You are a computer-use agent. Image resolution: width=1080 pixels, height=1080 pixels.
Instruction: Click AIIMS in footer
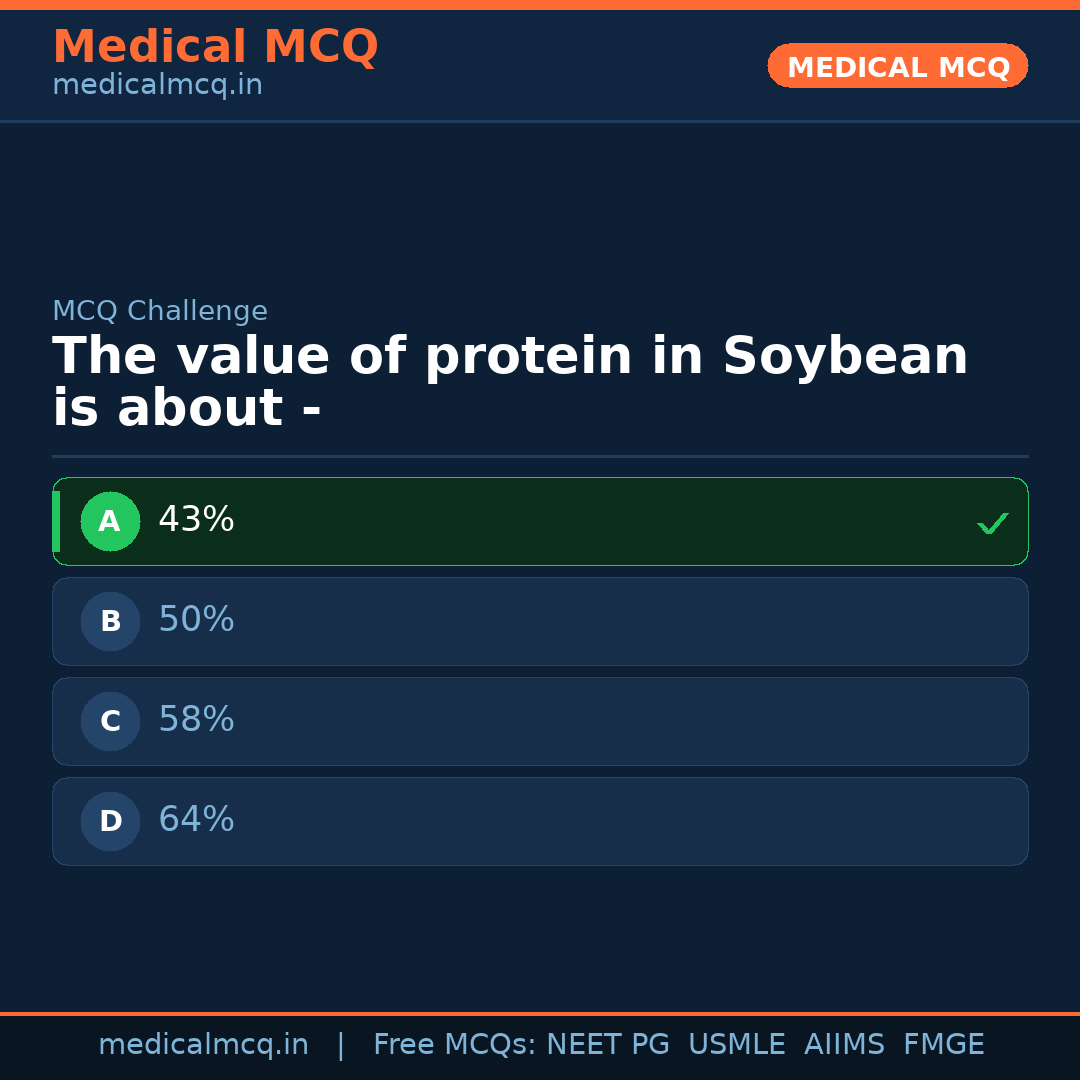click(844, 1045)
